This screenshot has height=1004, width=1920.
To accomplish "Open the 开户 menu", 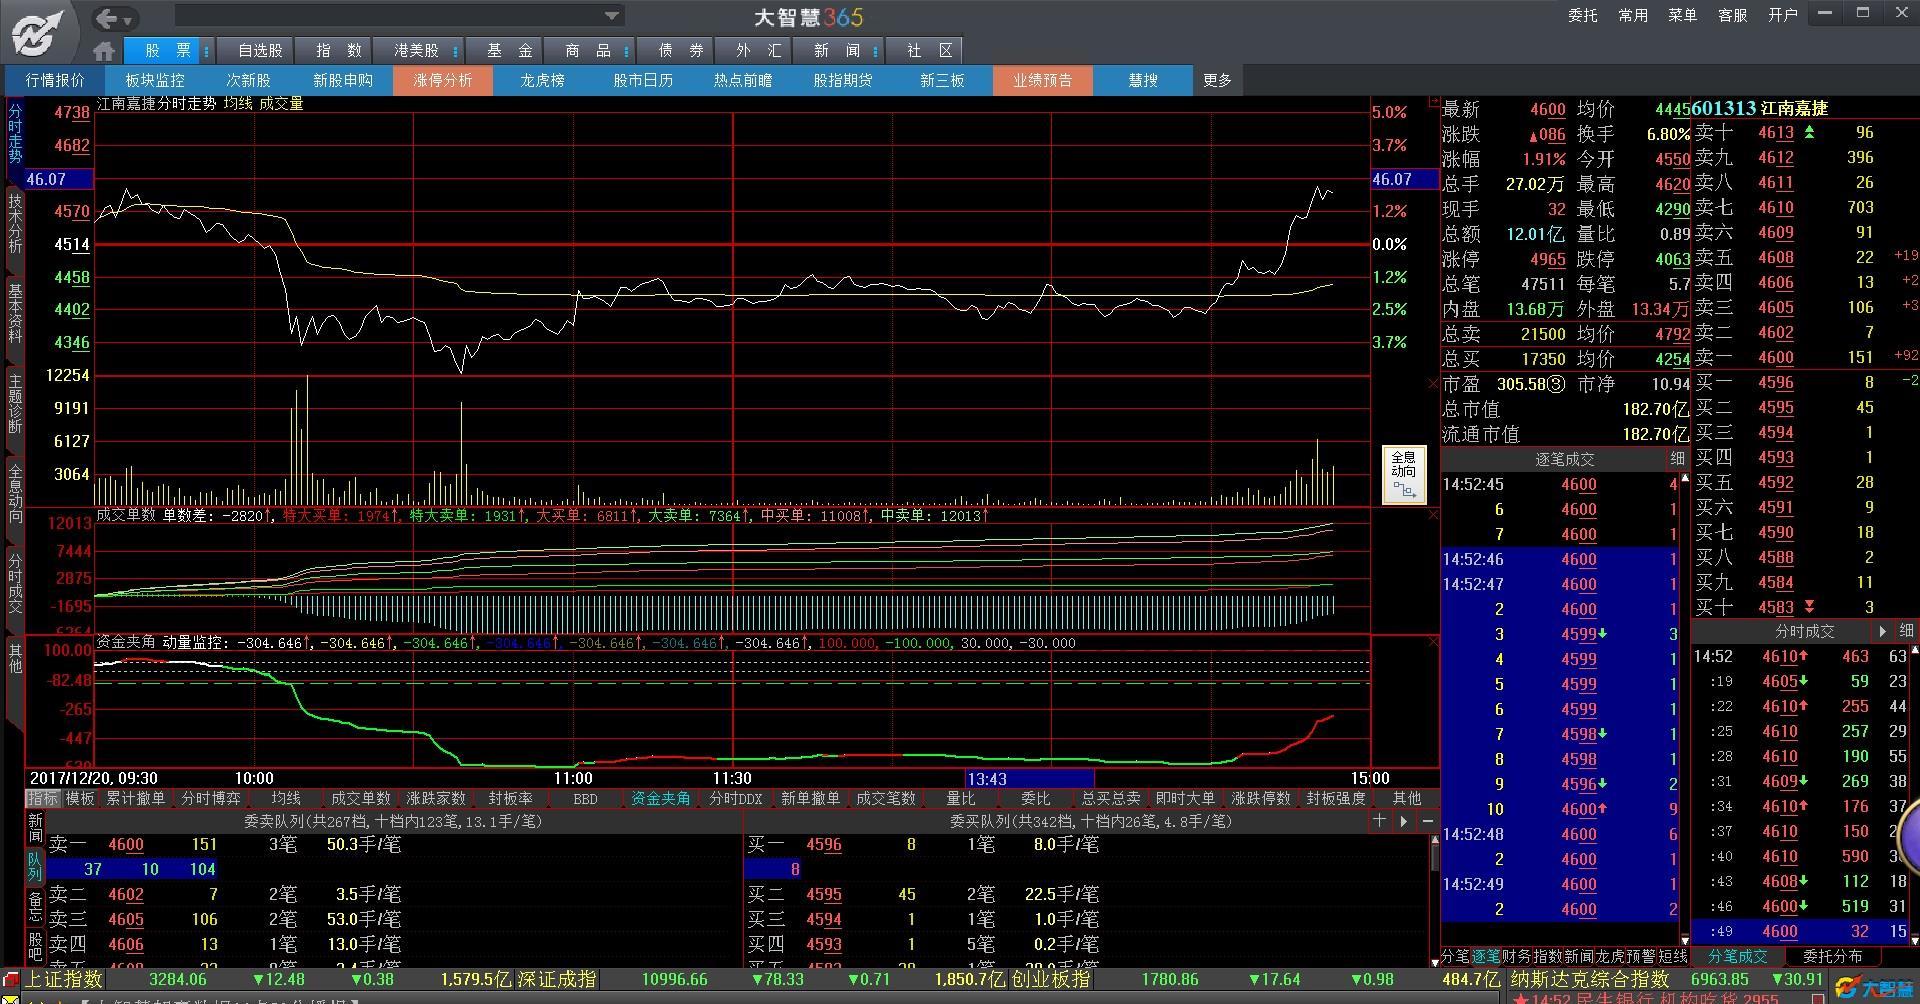I will [x=1782, y=15].
